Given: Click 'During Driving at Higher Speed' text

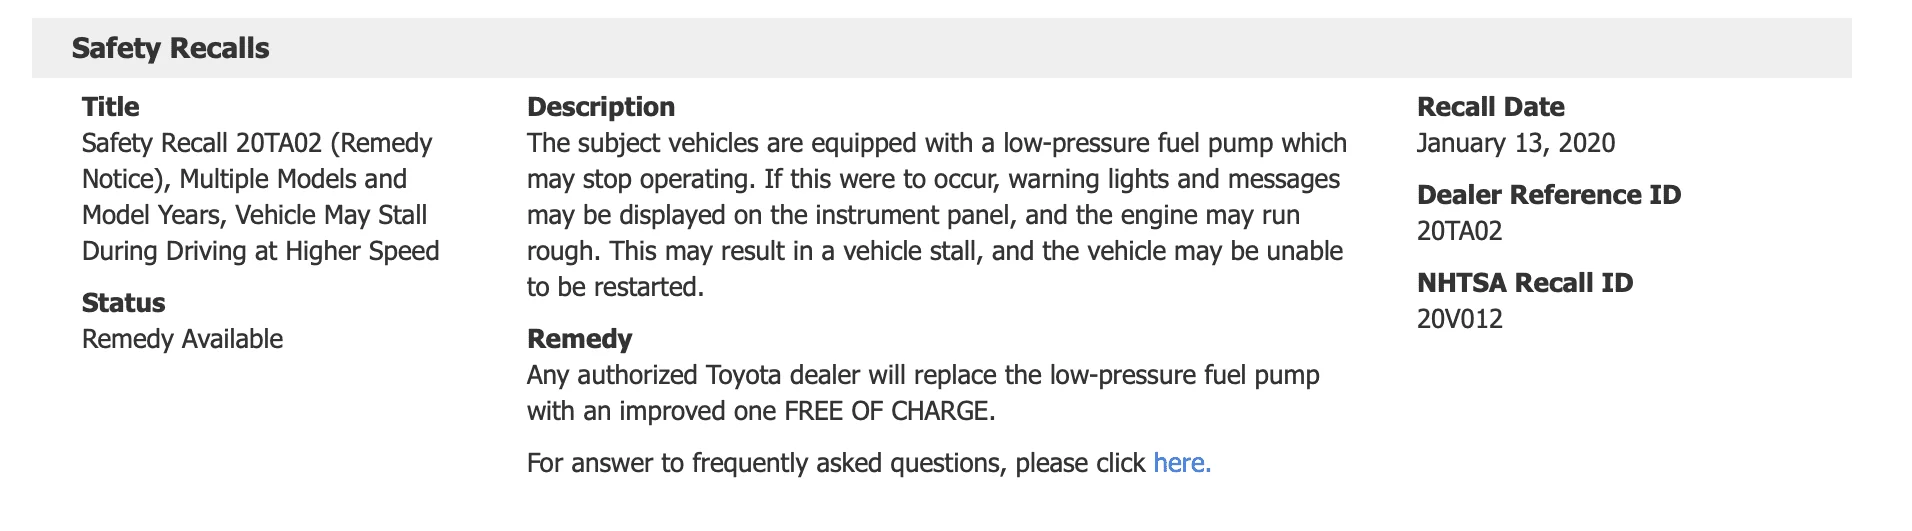Looking at the screenshot, I should point(261,251).
